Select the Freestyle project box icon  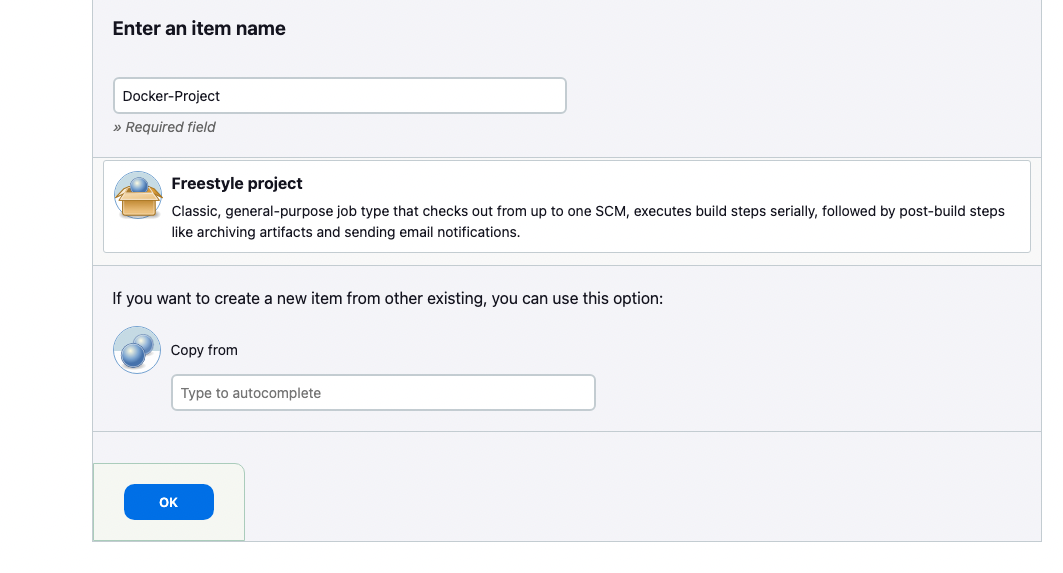tap(138, 195)
